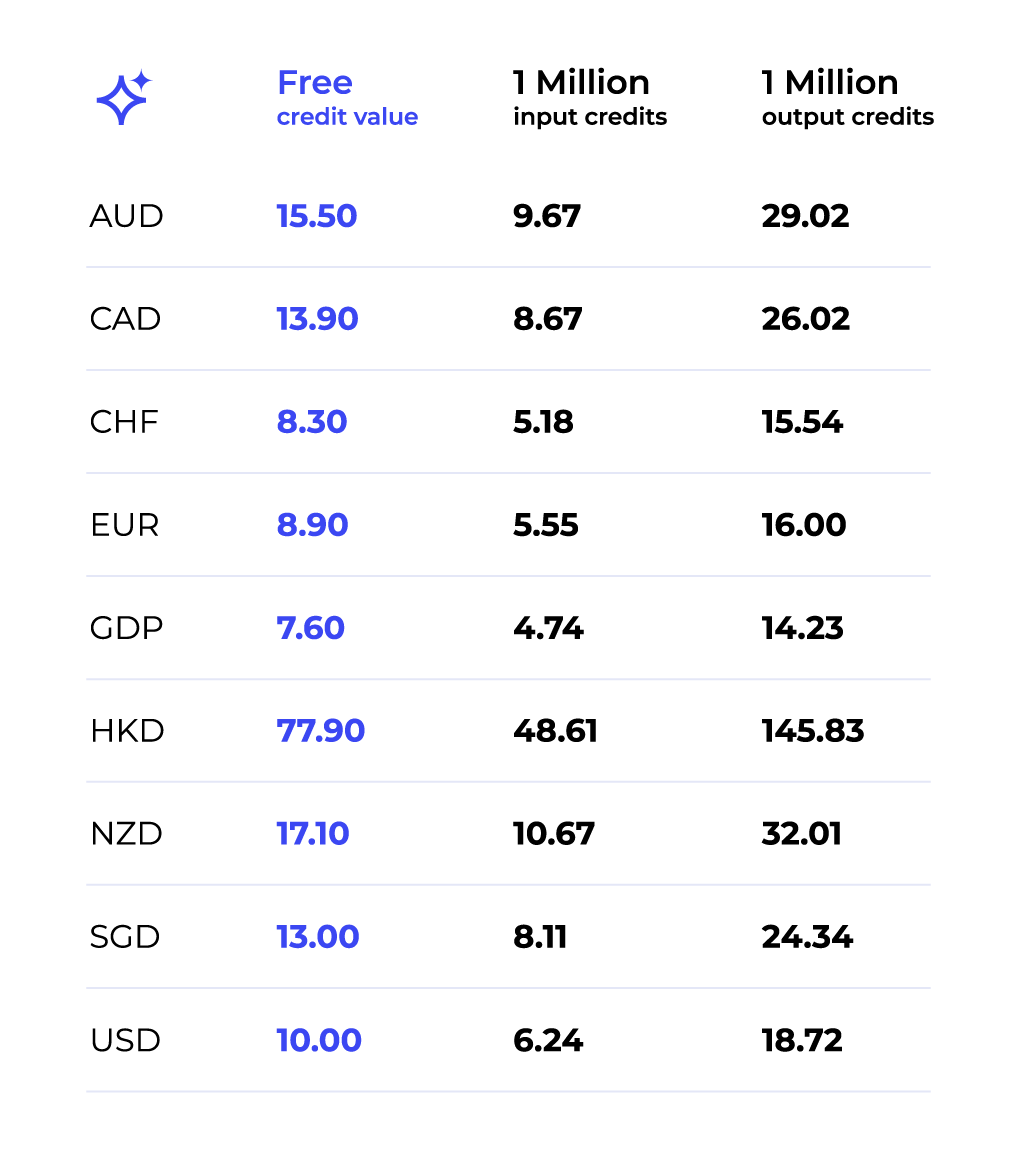Click the blue sparkle star icon
The width and height of the screenshot is (1020, 1160).
coord(123,98)
